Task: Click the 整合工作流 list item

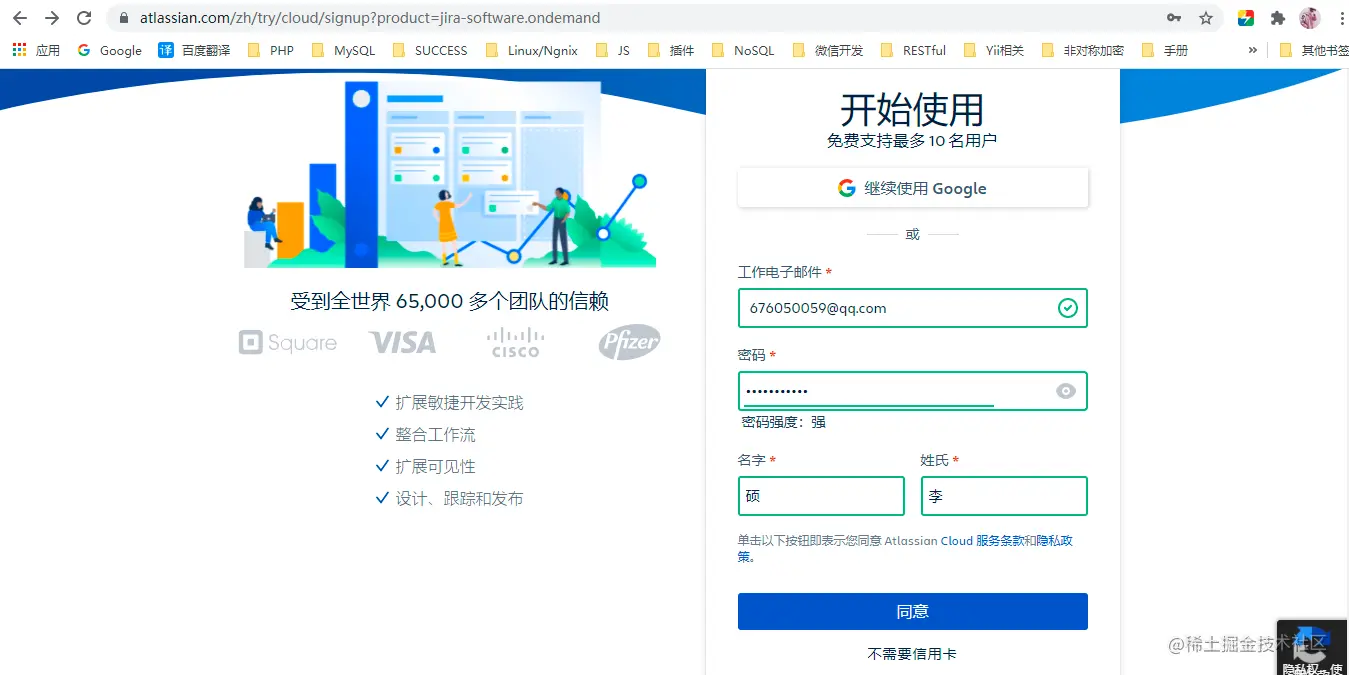Action: tap(435, 435)
